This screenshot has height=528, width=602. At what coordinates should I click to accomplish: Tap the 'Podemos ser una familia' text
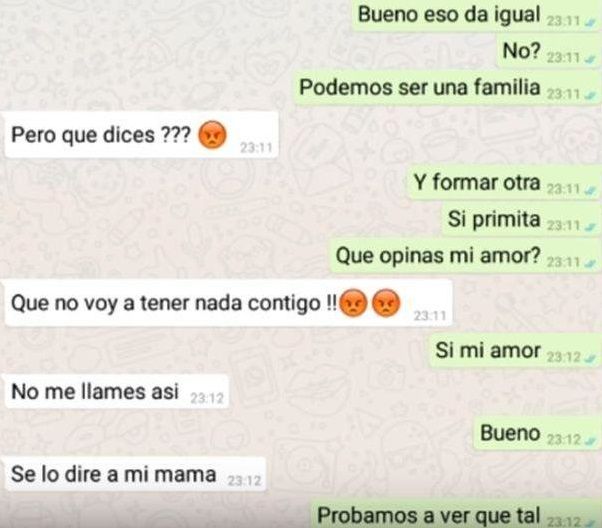point(420,87)
